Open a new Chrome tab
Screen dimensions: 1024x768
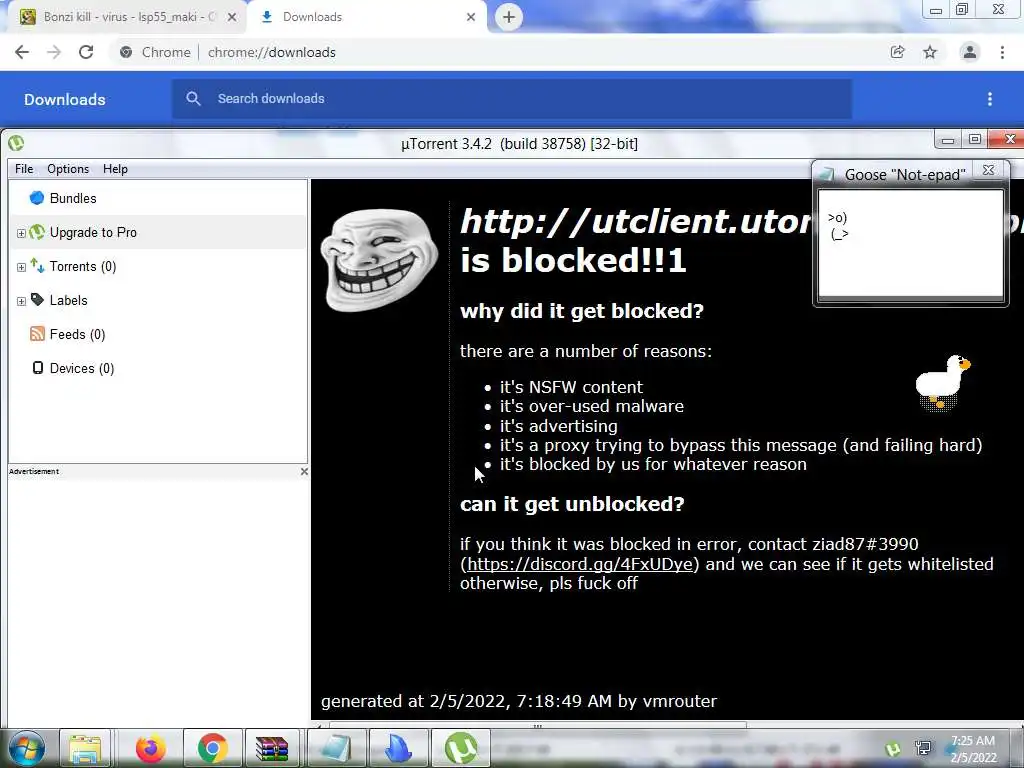click(x=509, y=17)
